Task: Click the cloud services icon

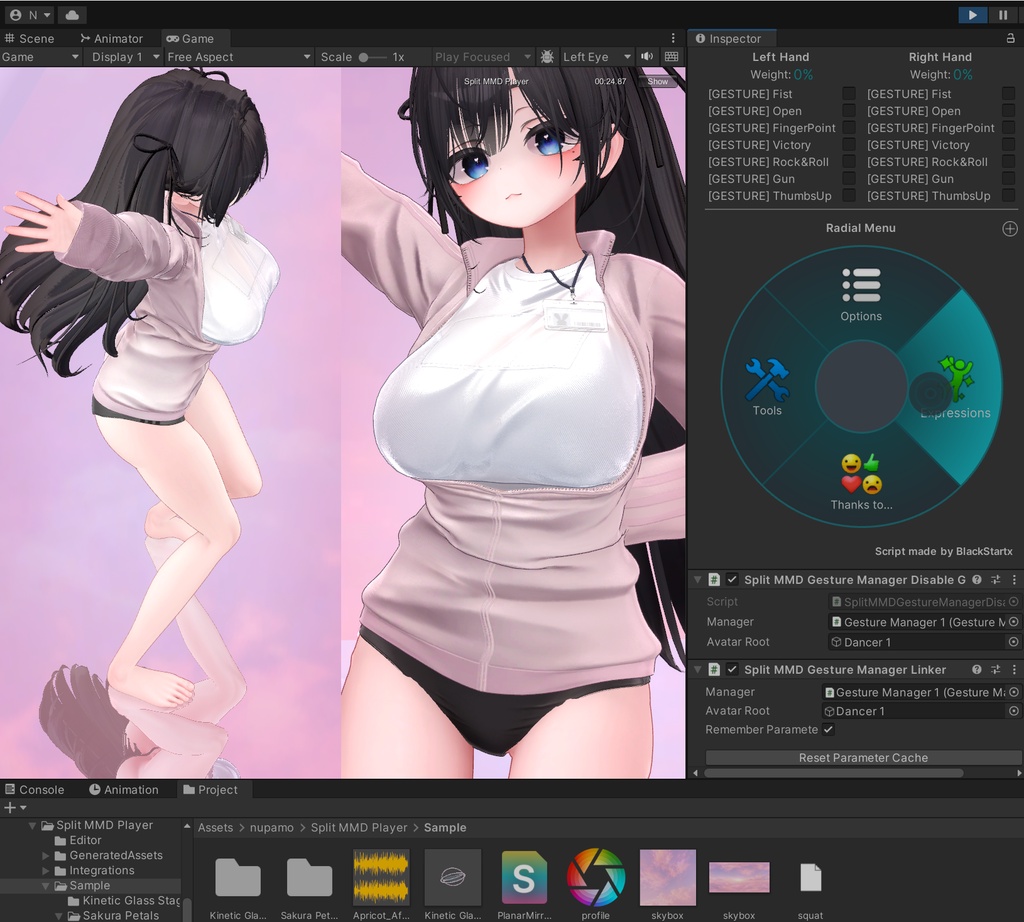Action: (72, 14)
